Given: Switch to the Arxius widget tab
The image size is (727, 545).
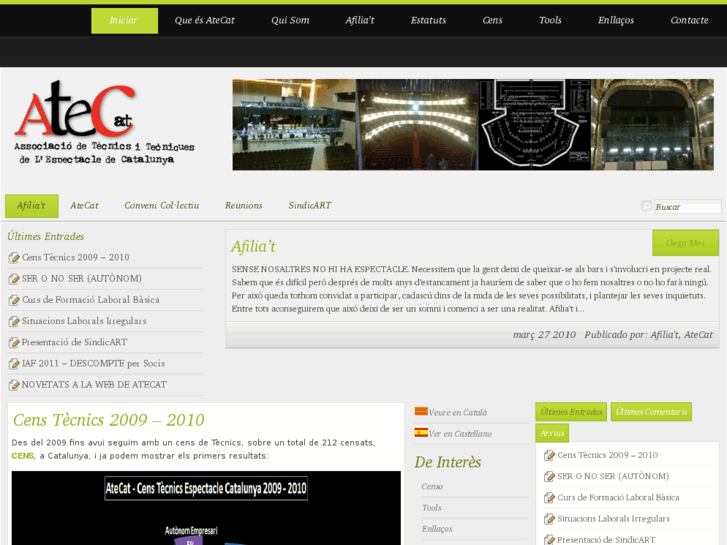Looking at the screenshot, I should tap(552, 433).
